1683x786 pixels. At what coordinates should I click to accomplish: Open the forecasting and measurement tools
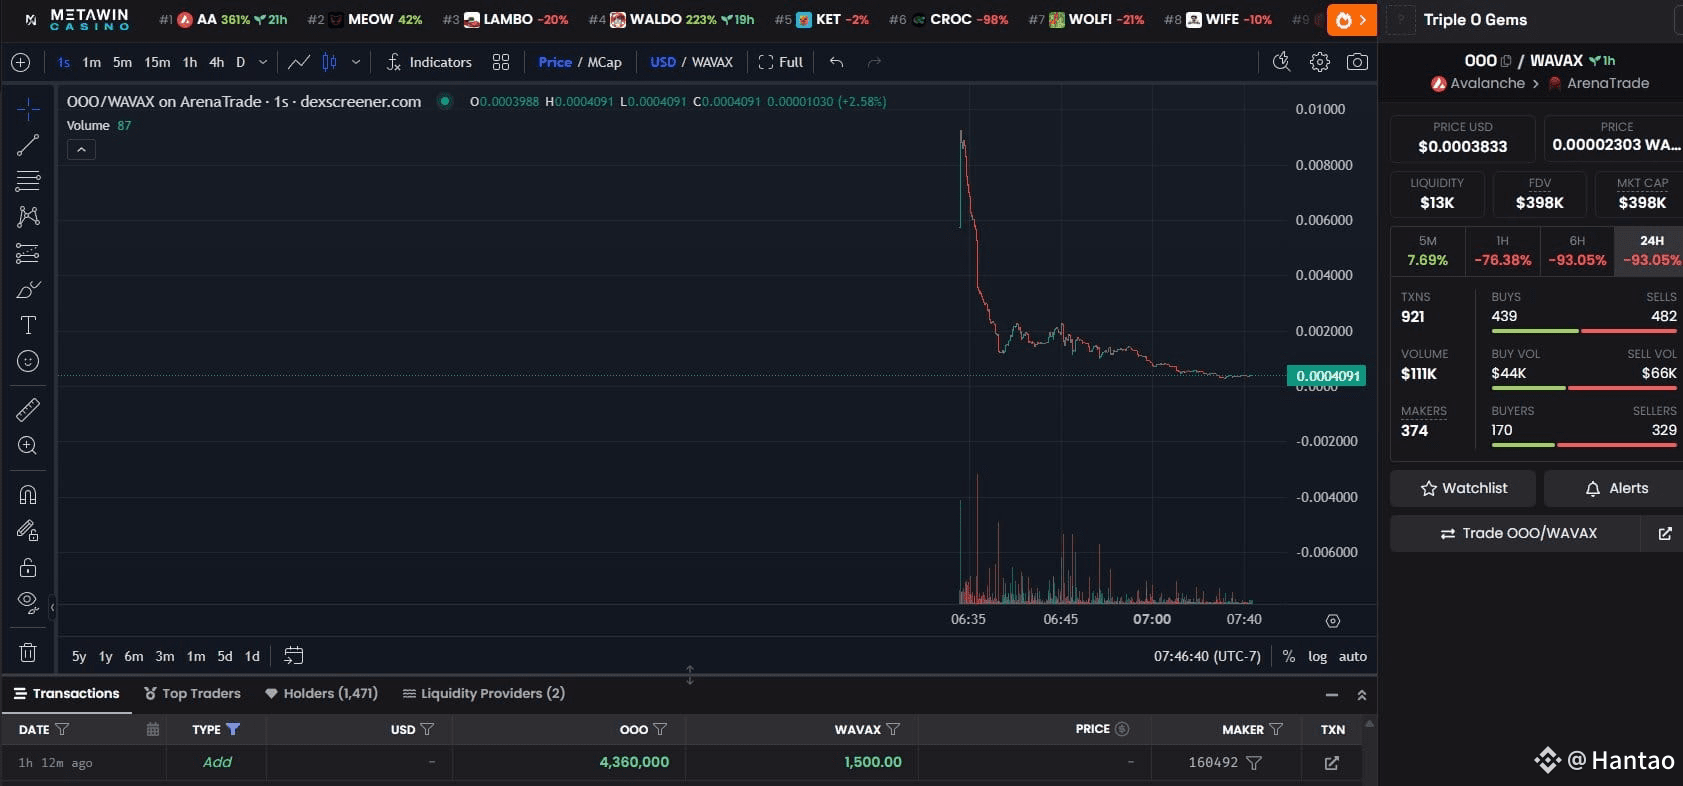[x=28, y=253]
